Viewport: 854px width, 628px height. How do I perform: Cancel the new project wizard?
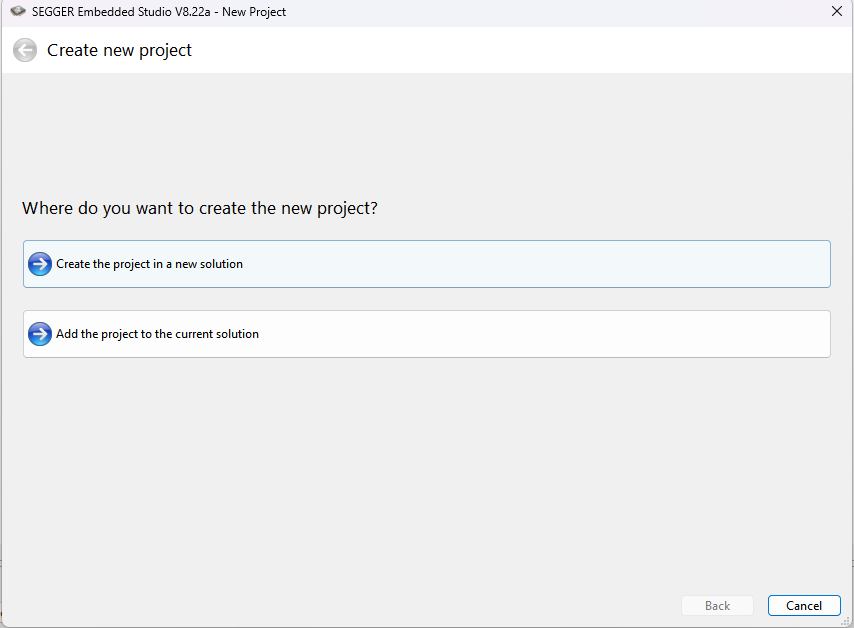pyautogui.click(x=804, y=606)
